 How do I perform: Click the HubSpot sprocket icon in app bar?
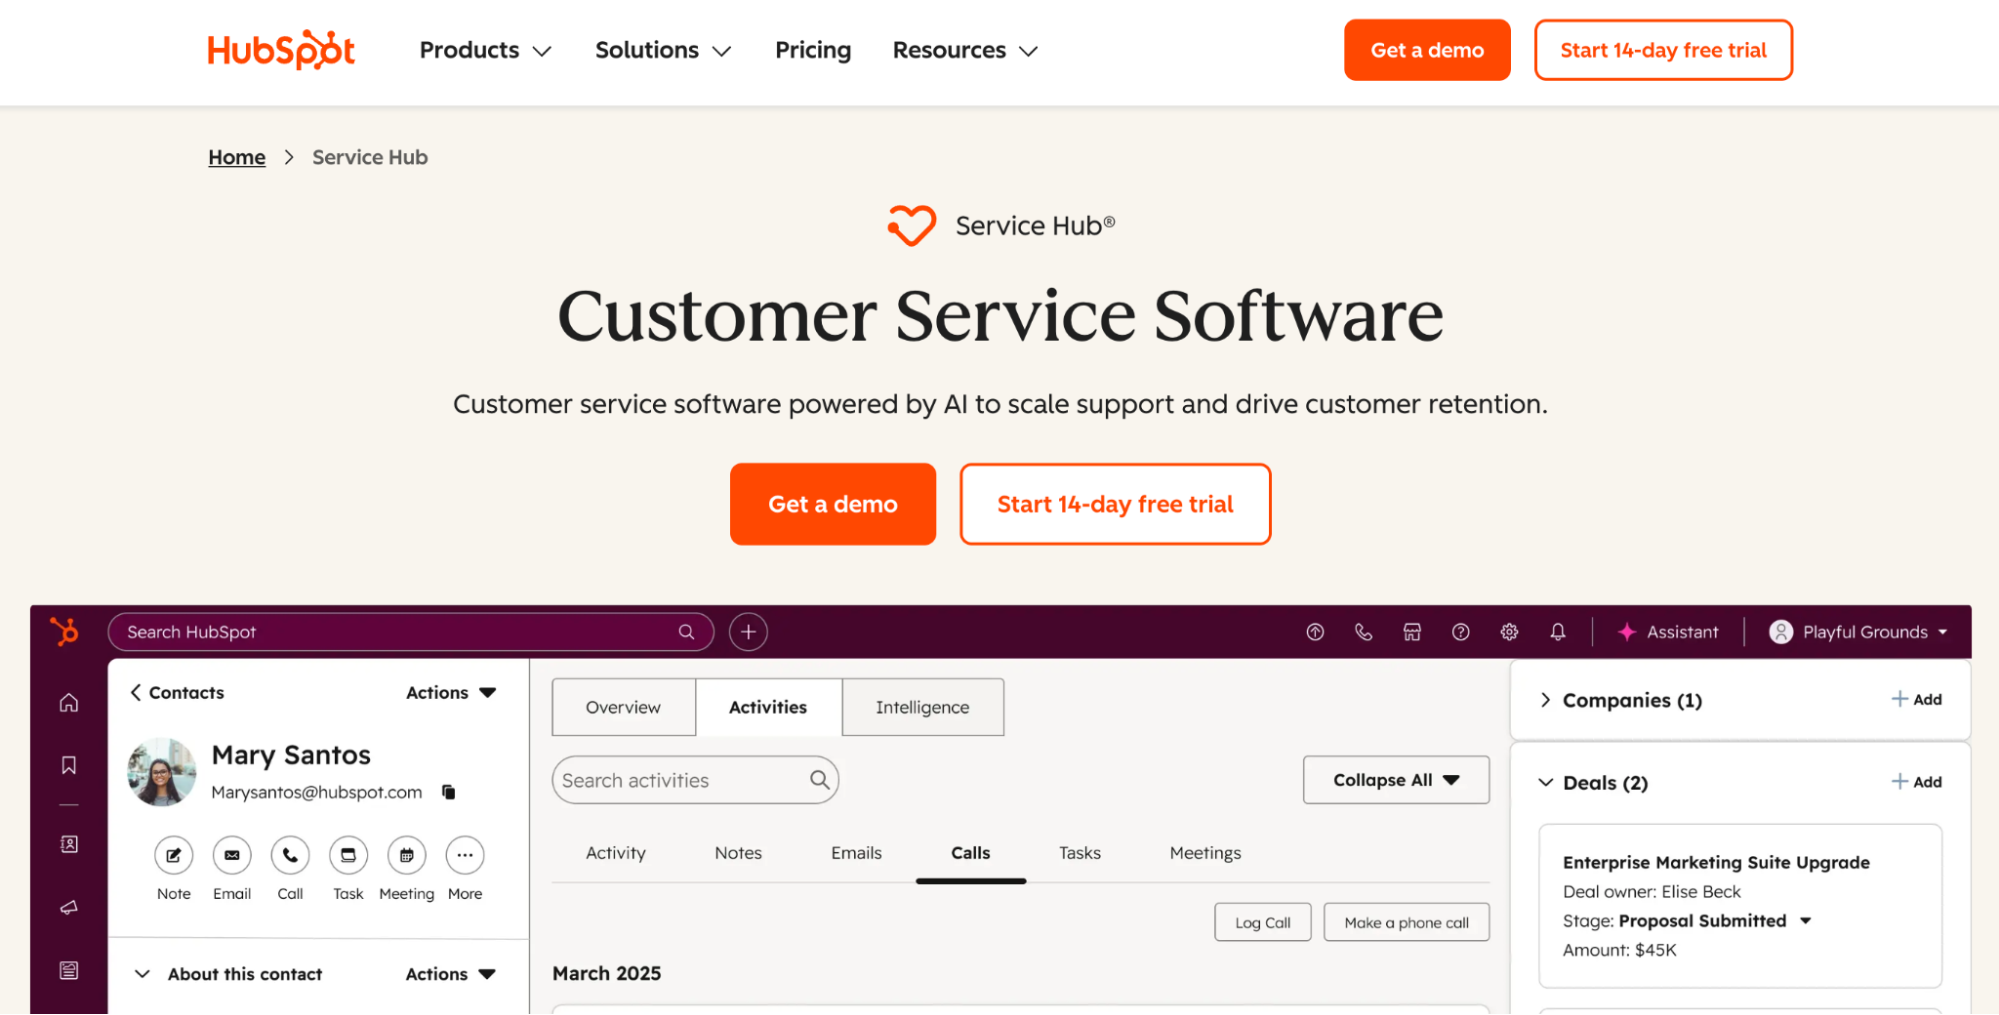[x=65, y=631]
